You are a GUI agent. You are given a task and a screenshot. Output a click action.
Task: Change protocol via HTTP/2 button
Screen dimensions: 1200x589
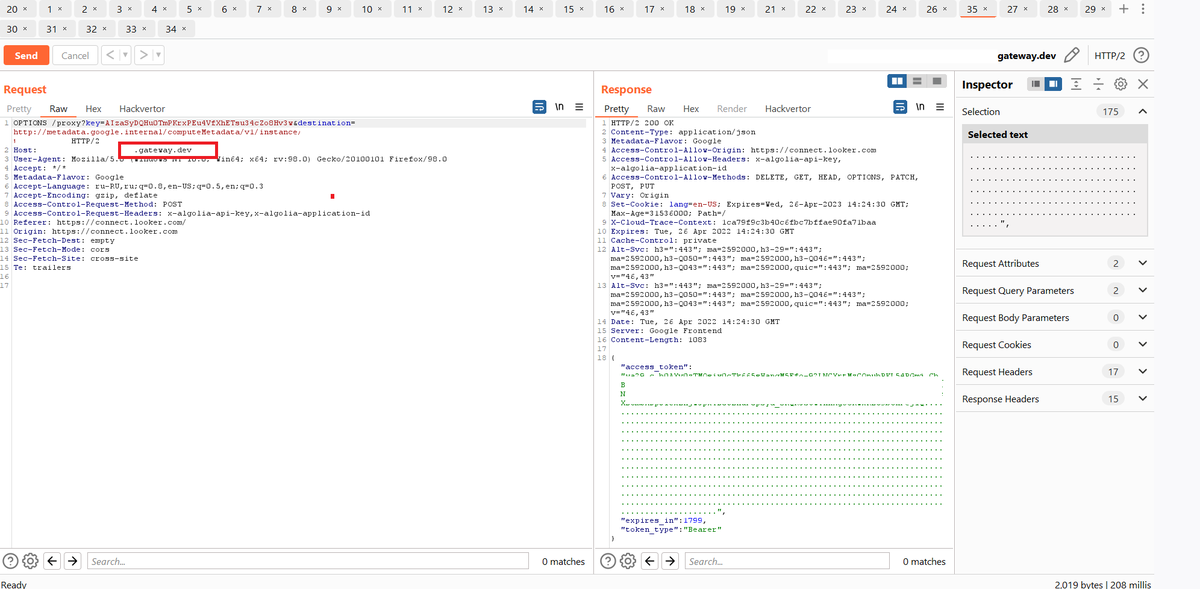[x=1109, y=55]
